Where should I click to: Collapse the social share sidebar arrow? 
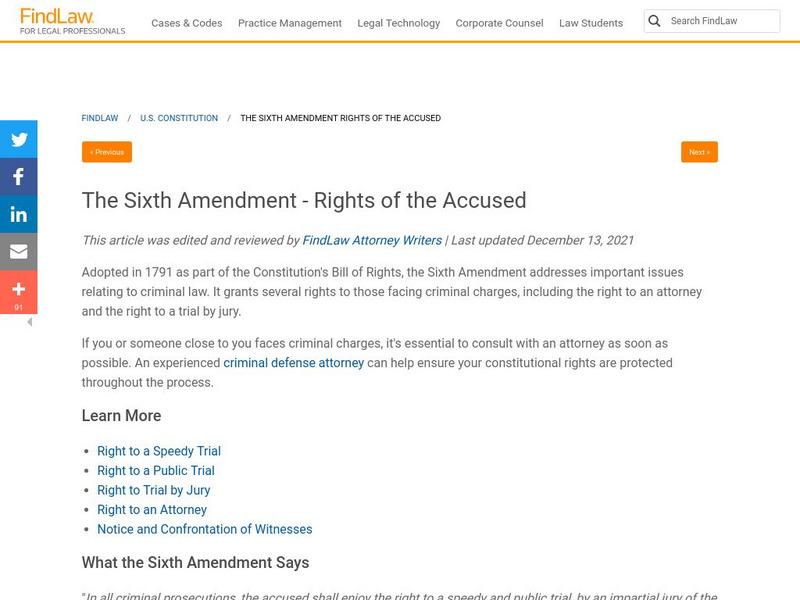click(29, 322)
